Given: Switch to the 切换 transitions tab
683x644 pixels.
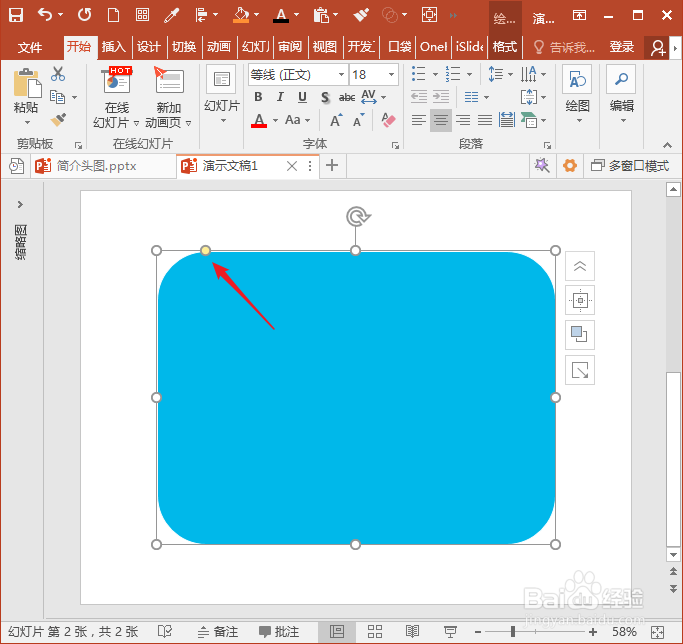Looking at the screenshot, I should (184, 47).
